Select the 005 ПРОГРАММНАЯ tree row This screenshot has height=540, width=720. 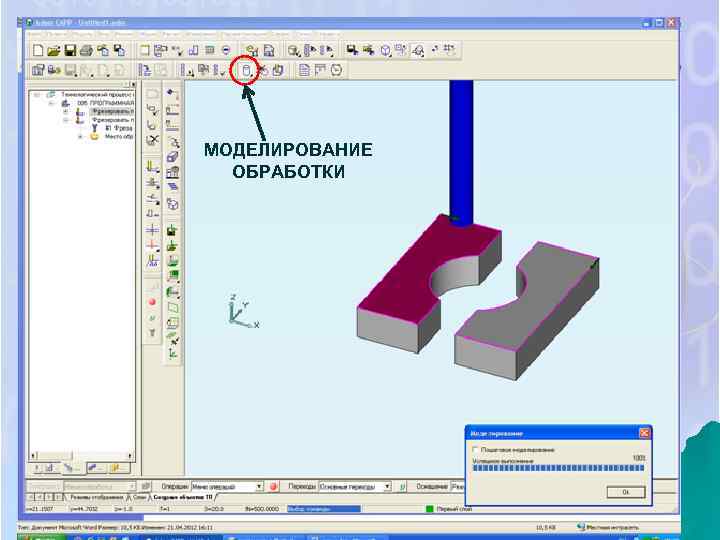(105, 103)
